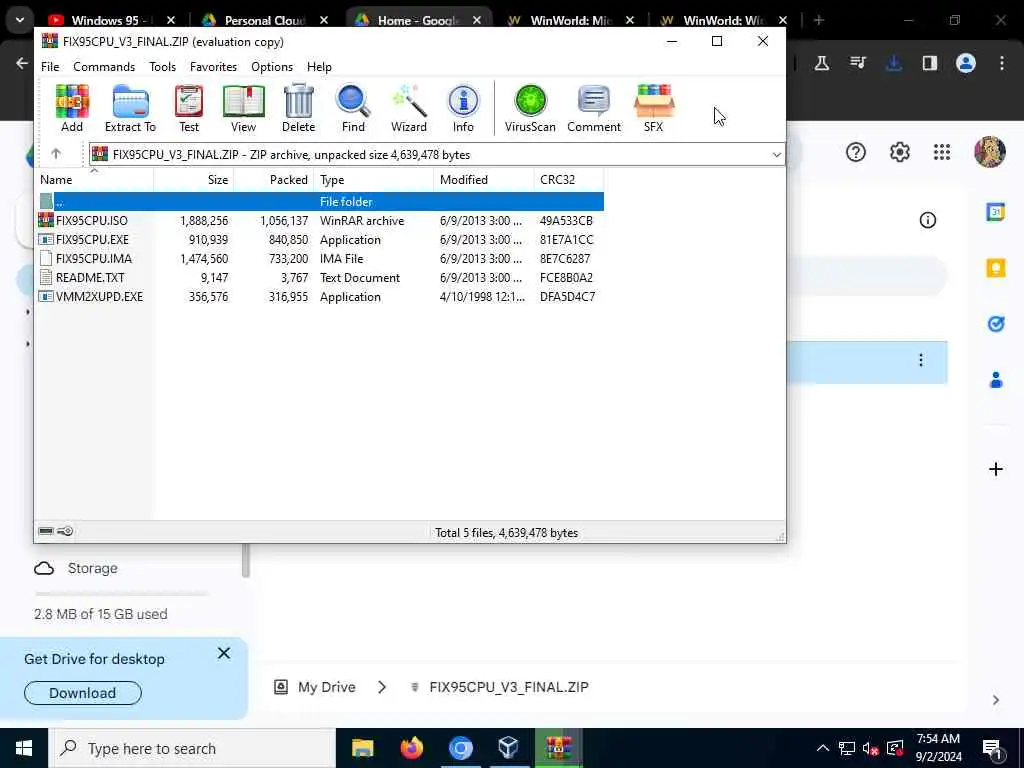Open the View file tool
This screenshot has width=1024, height=768.
pyautogui.click(x=244, y=108)
